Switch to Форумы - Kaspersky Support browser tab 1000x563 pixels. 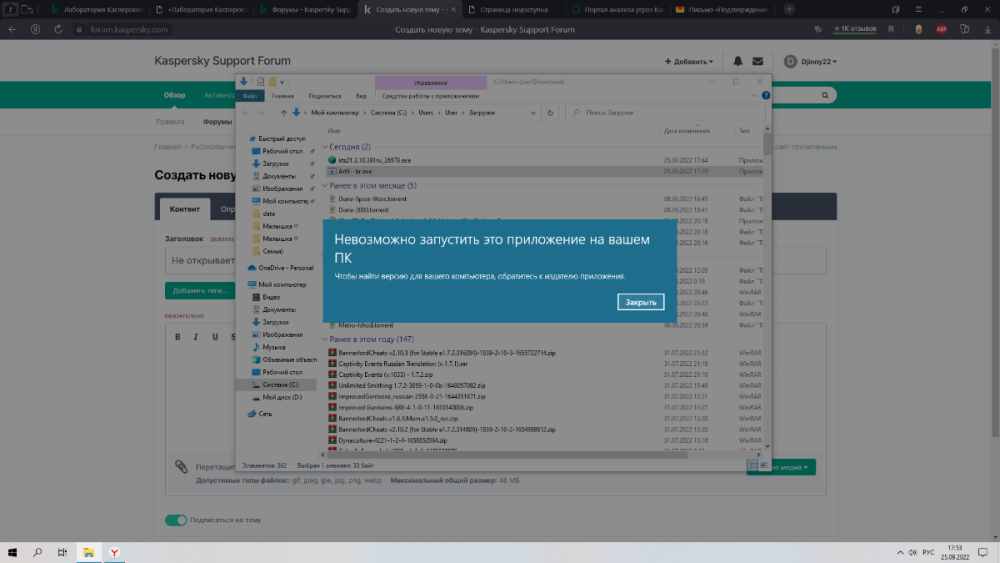305,10
